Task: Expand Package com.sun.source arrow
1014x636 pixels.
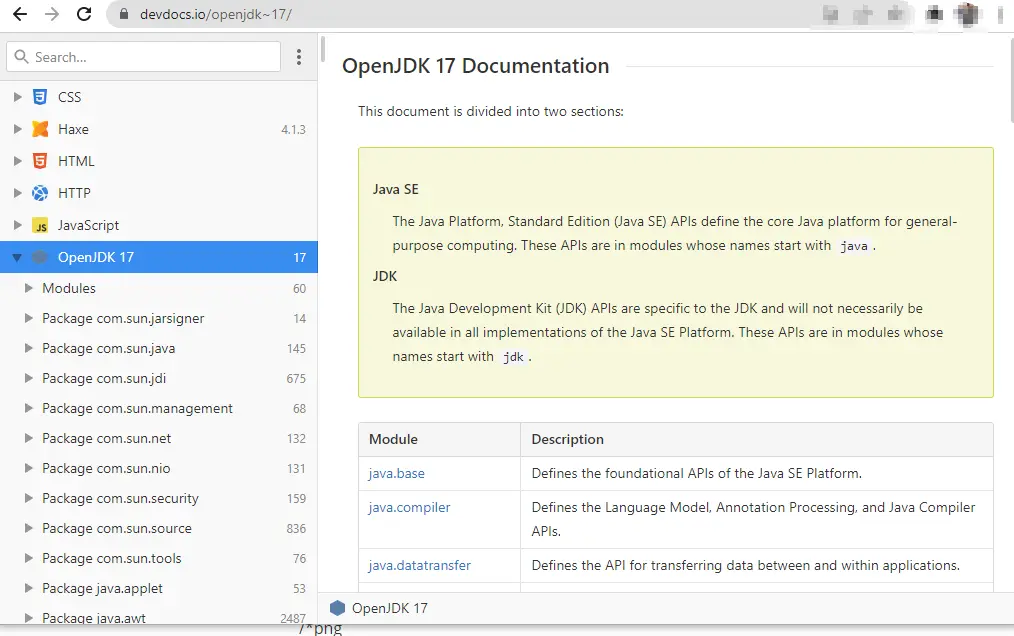Action: click(x=28, y=528)
